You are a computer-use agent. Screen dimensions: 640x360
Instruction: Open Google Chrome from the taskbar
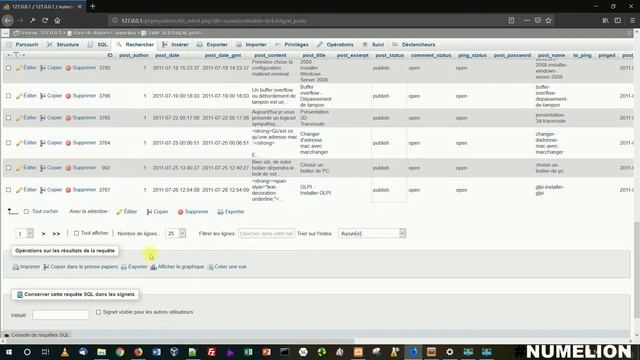pyautogui.click(x=120, y=352)
